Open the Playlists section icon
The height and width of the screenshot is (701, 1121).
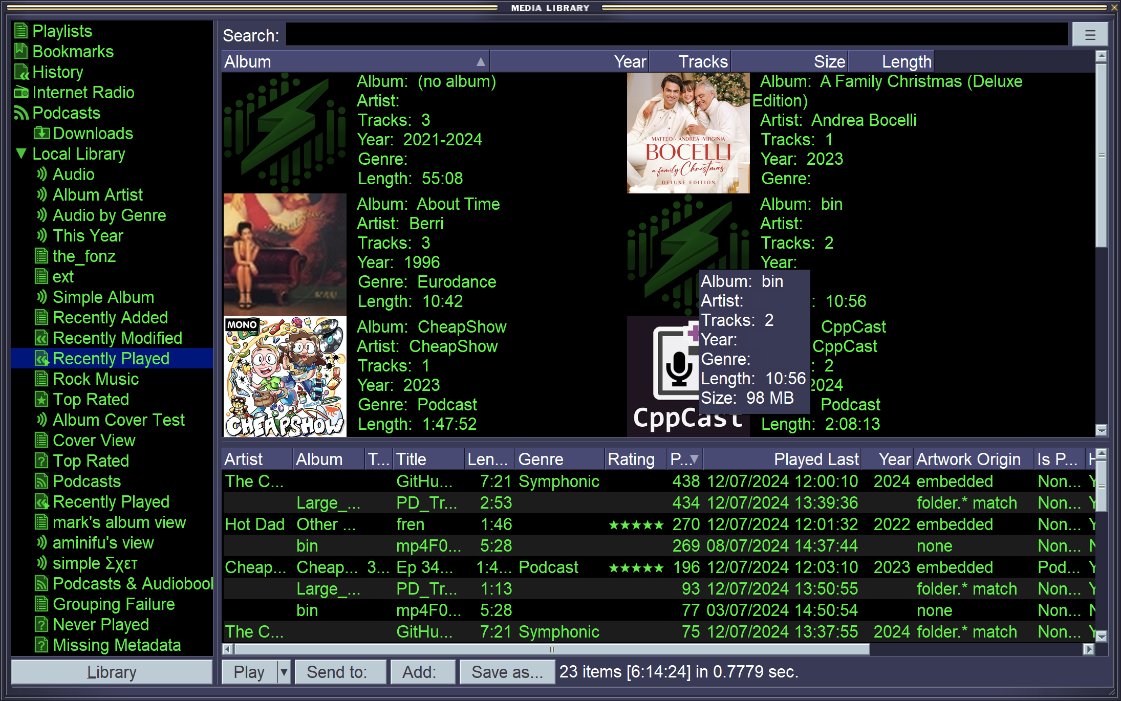[x=22, y=30]
